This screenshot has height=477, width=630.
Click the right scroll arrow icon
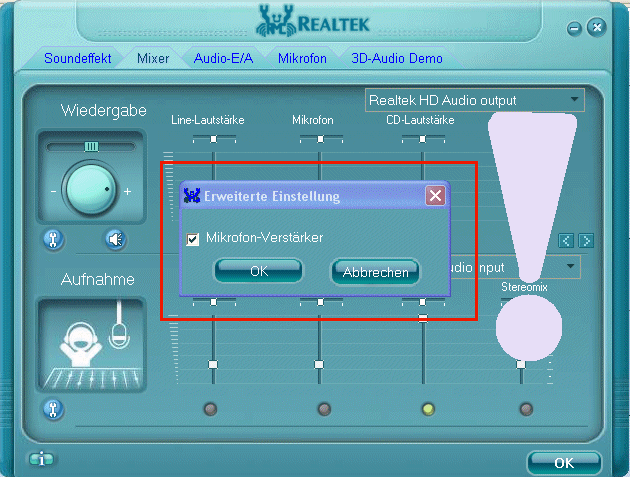586,240
